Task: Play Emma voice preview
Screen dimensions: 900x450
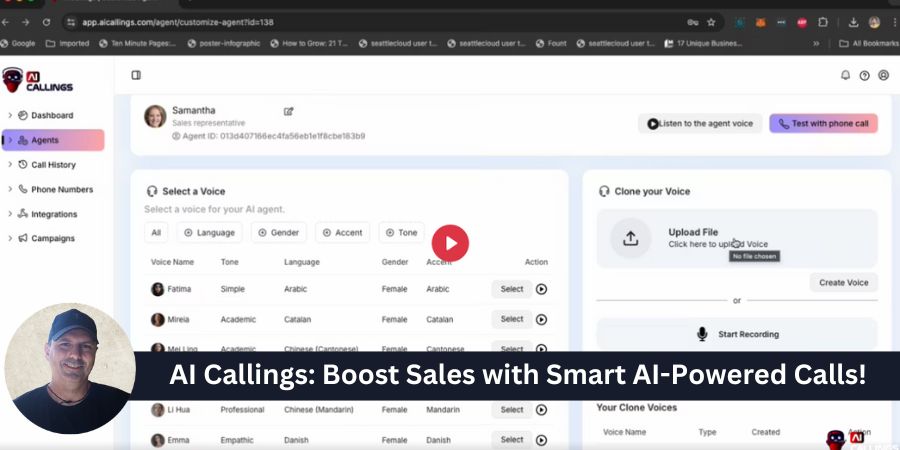Action: click(541, 440)
